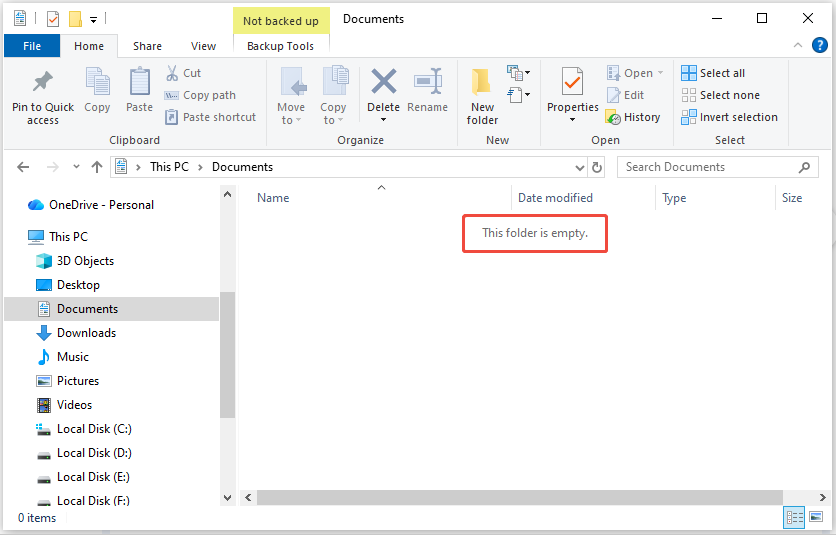The image size is (836, 535).
Task: Open the ribbon Help question mark icon
Action: point(820,46)
